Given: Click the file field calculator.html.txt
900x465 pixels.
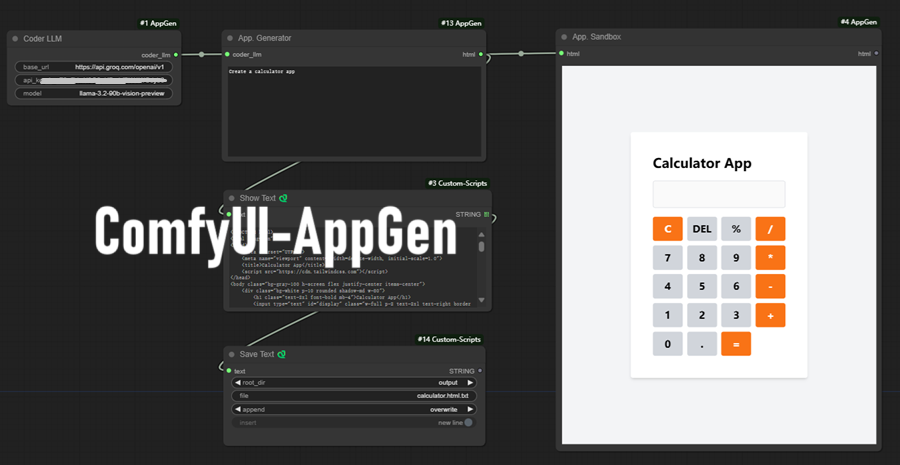Looking at the screenshot, I should click(354, 396).
